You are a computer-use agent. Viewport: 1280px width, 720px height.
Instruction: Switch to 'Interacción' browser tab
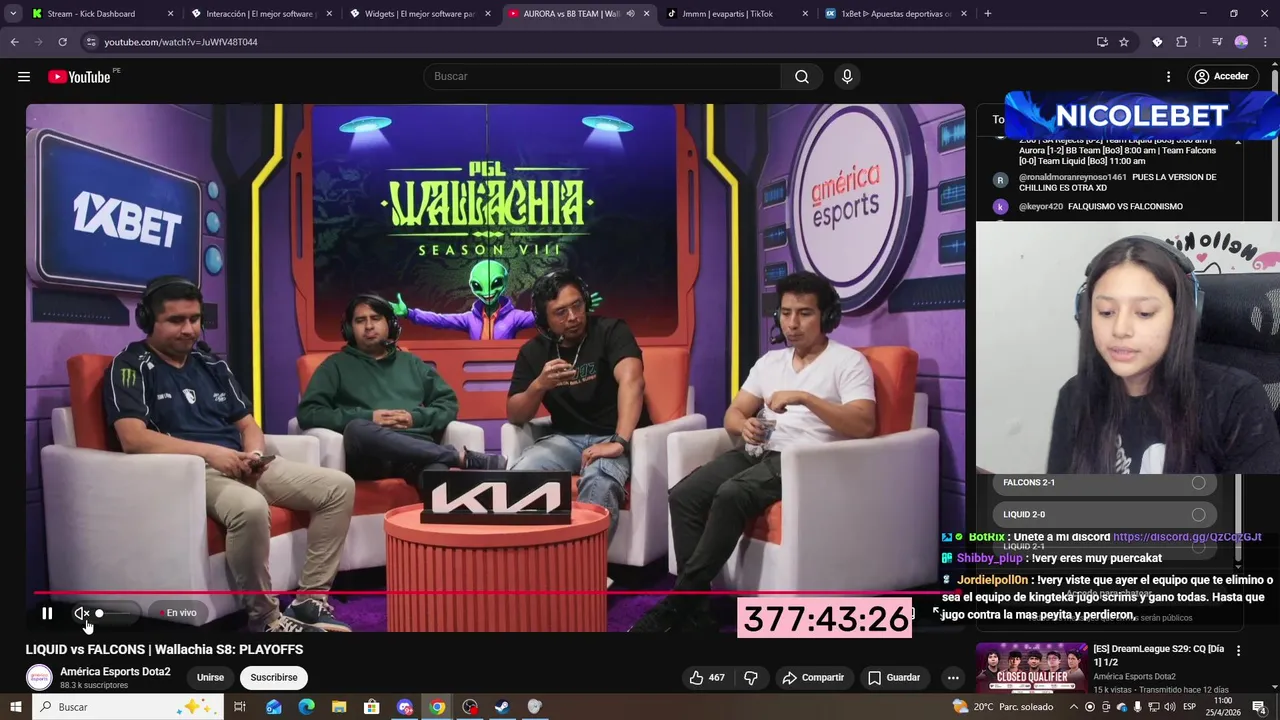[259, 14]
